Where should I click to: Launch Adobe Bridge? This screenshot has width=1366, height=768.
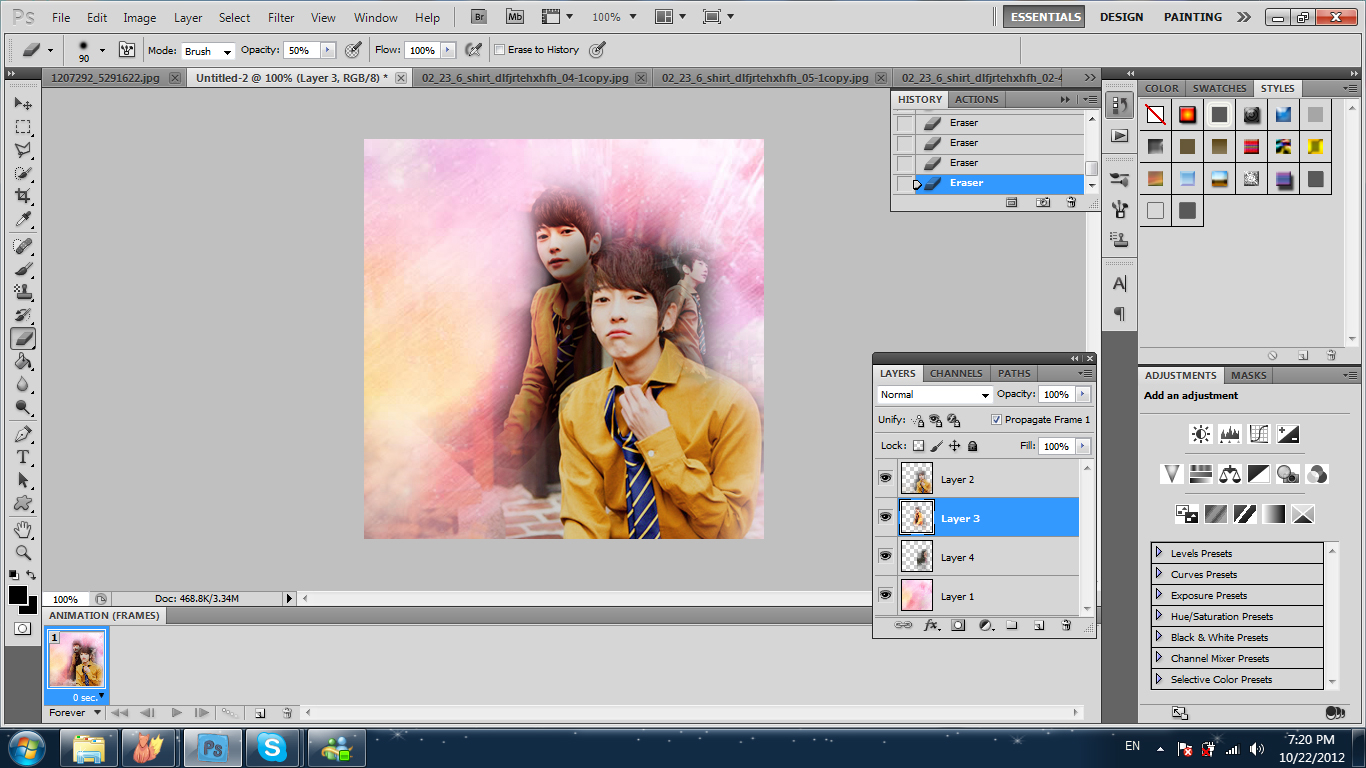click(x=479, y=17)
